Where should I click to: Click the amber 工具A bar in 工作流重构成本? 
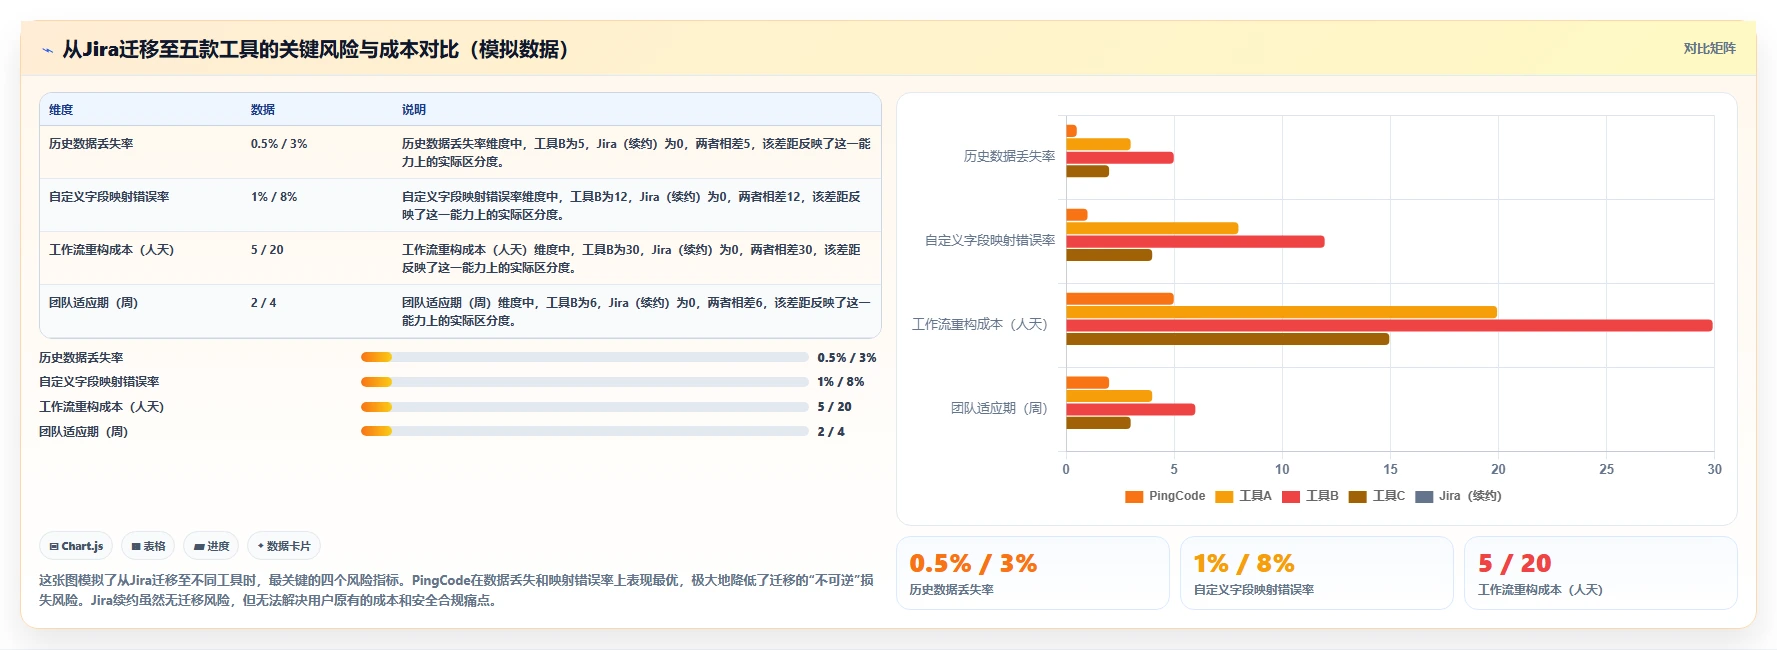click(x=1281, y=312)
